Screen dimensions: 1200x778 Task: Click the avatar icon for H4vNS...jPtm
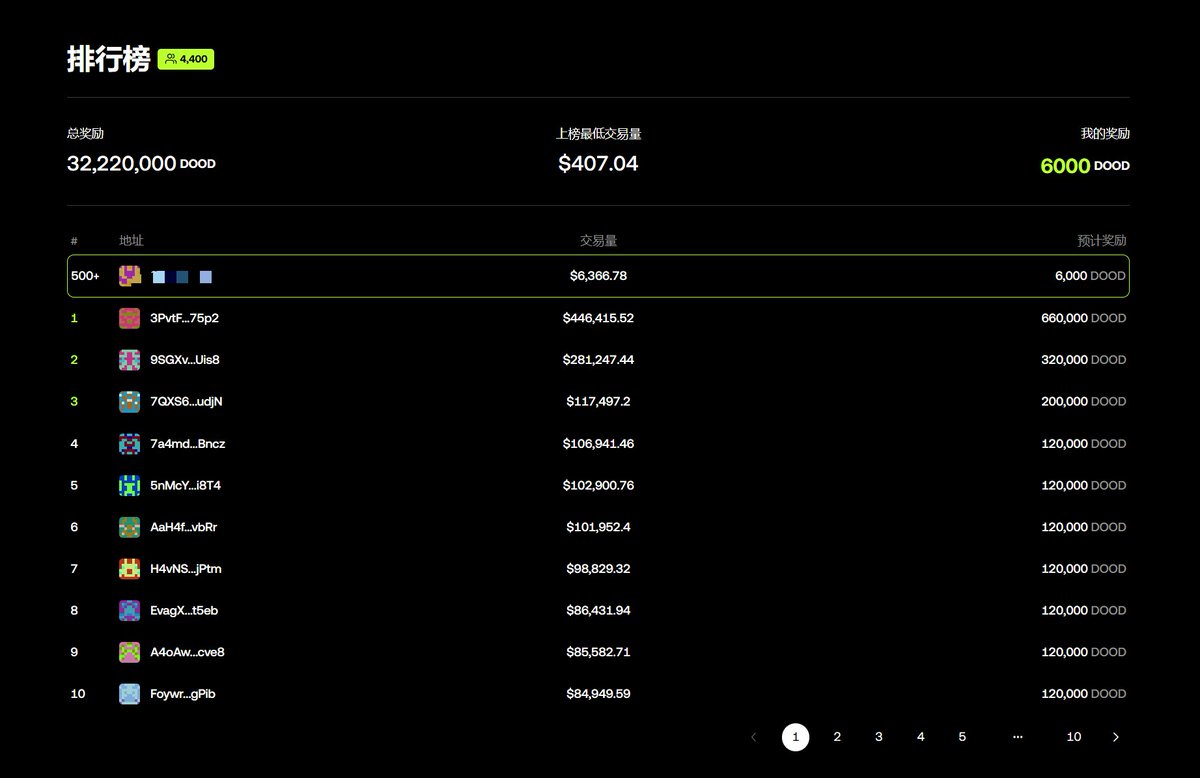click(129, 569)
